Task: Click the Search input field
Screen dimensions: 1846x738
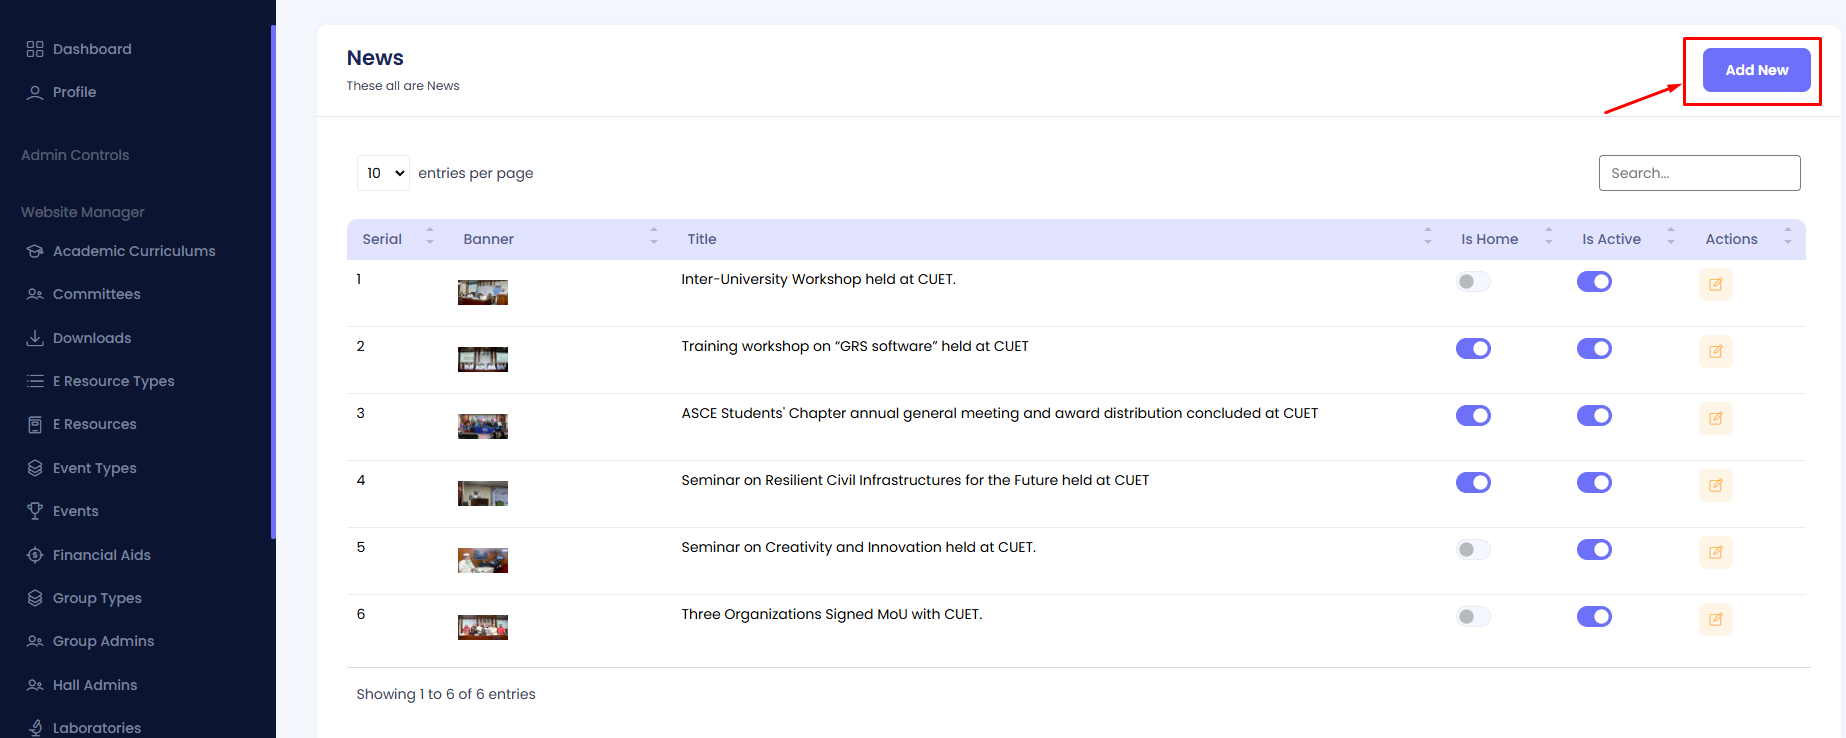Action: 1699,173
